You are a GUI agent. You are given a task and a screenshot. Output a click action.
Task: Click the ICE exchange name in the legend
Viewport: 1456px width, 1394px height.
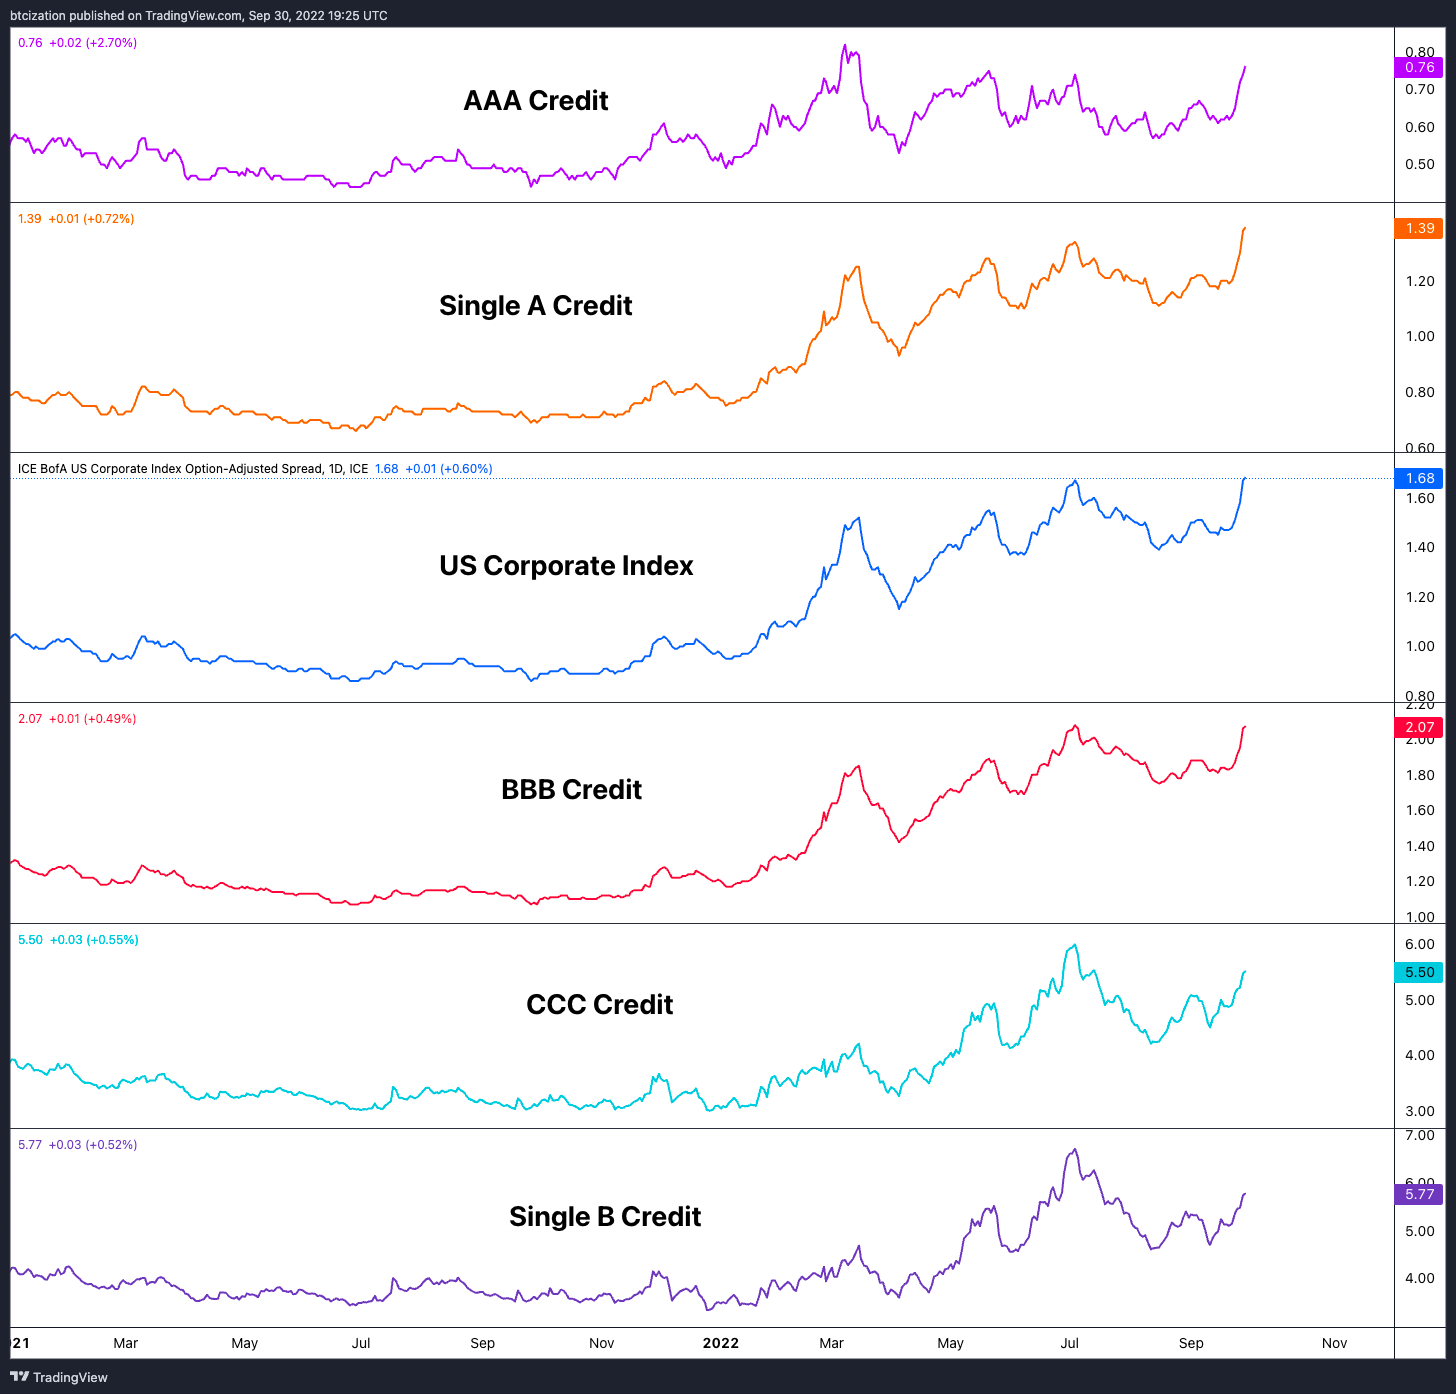point(358,468)
